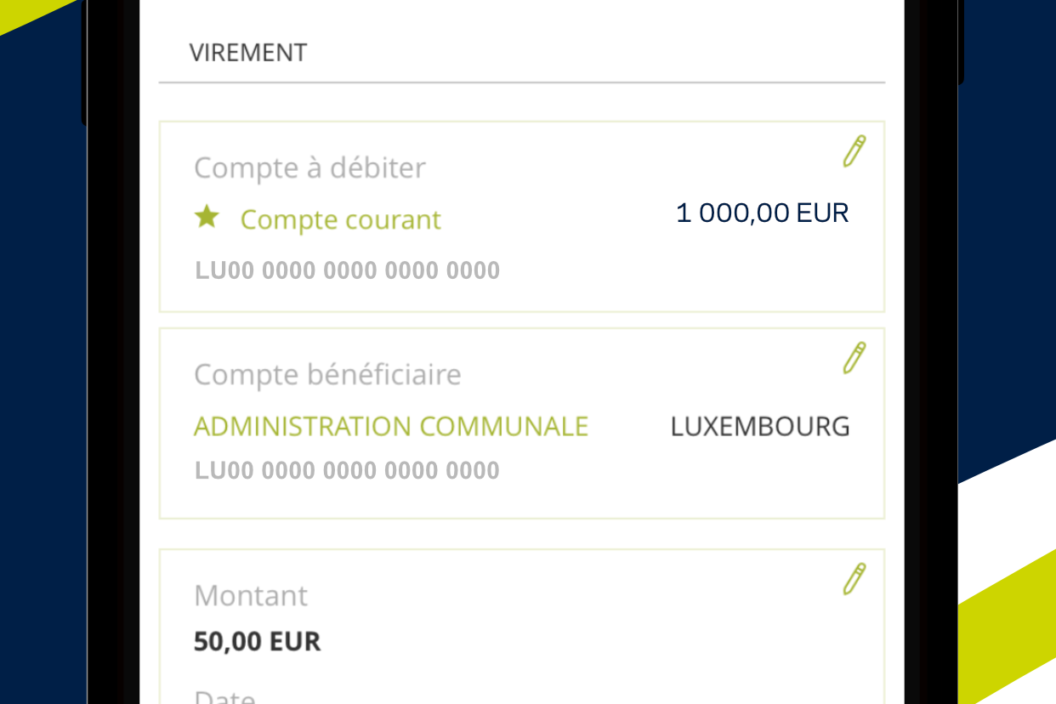Click the 1 000,00 EUR account balance
The width and height of the screenshot is (1056, 704).
pos(762,213)
